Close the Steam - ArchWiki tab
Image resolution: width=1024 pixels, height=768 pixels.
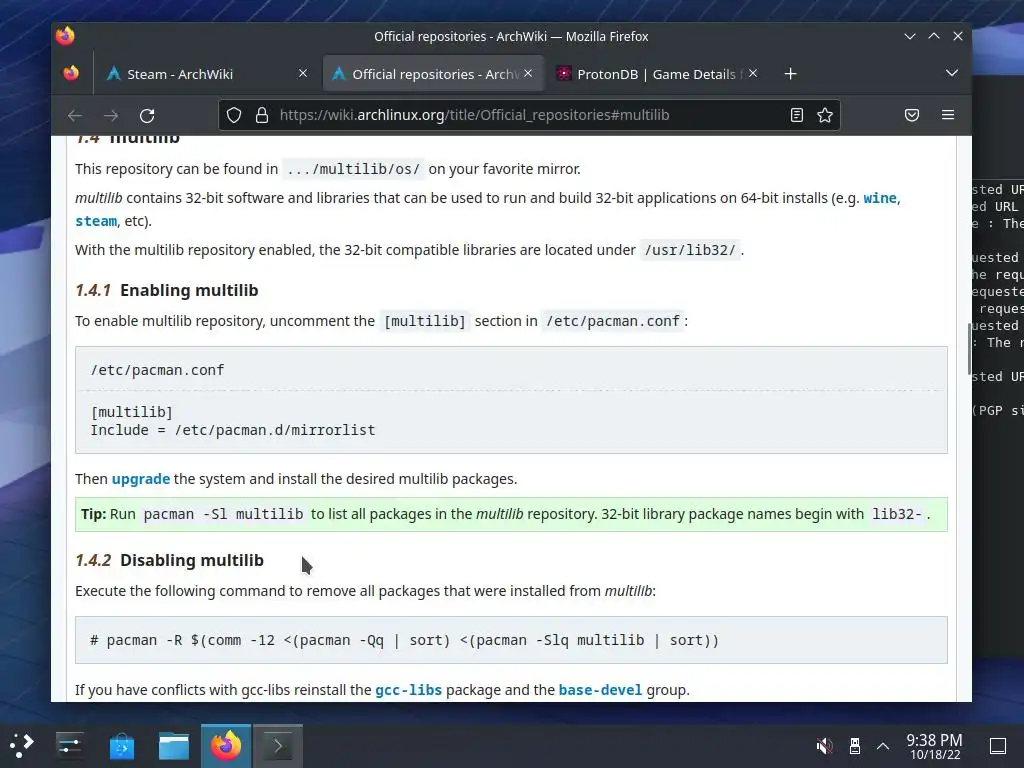click(303, 73)
